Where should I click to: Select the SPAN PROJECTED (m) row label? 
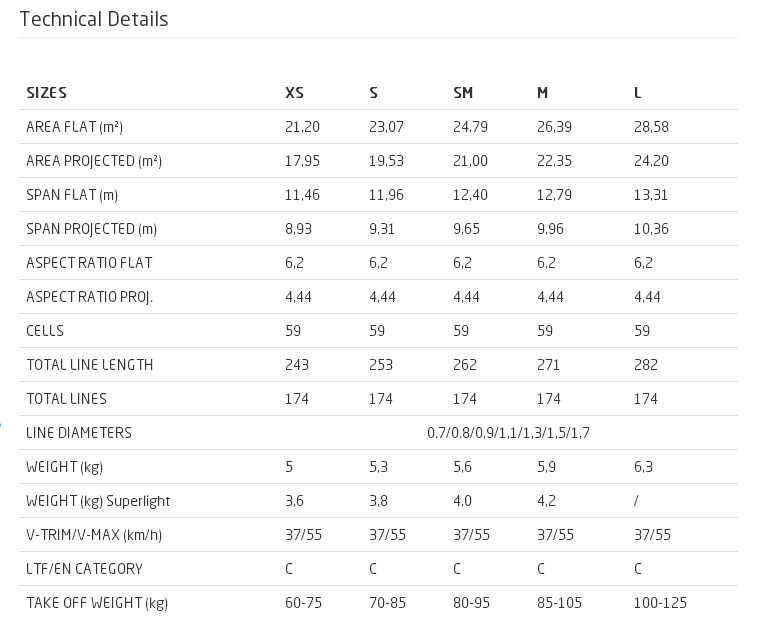coord(92,229)
